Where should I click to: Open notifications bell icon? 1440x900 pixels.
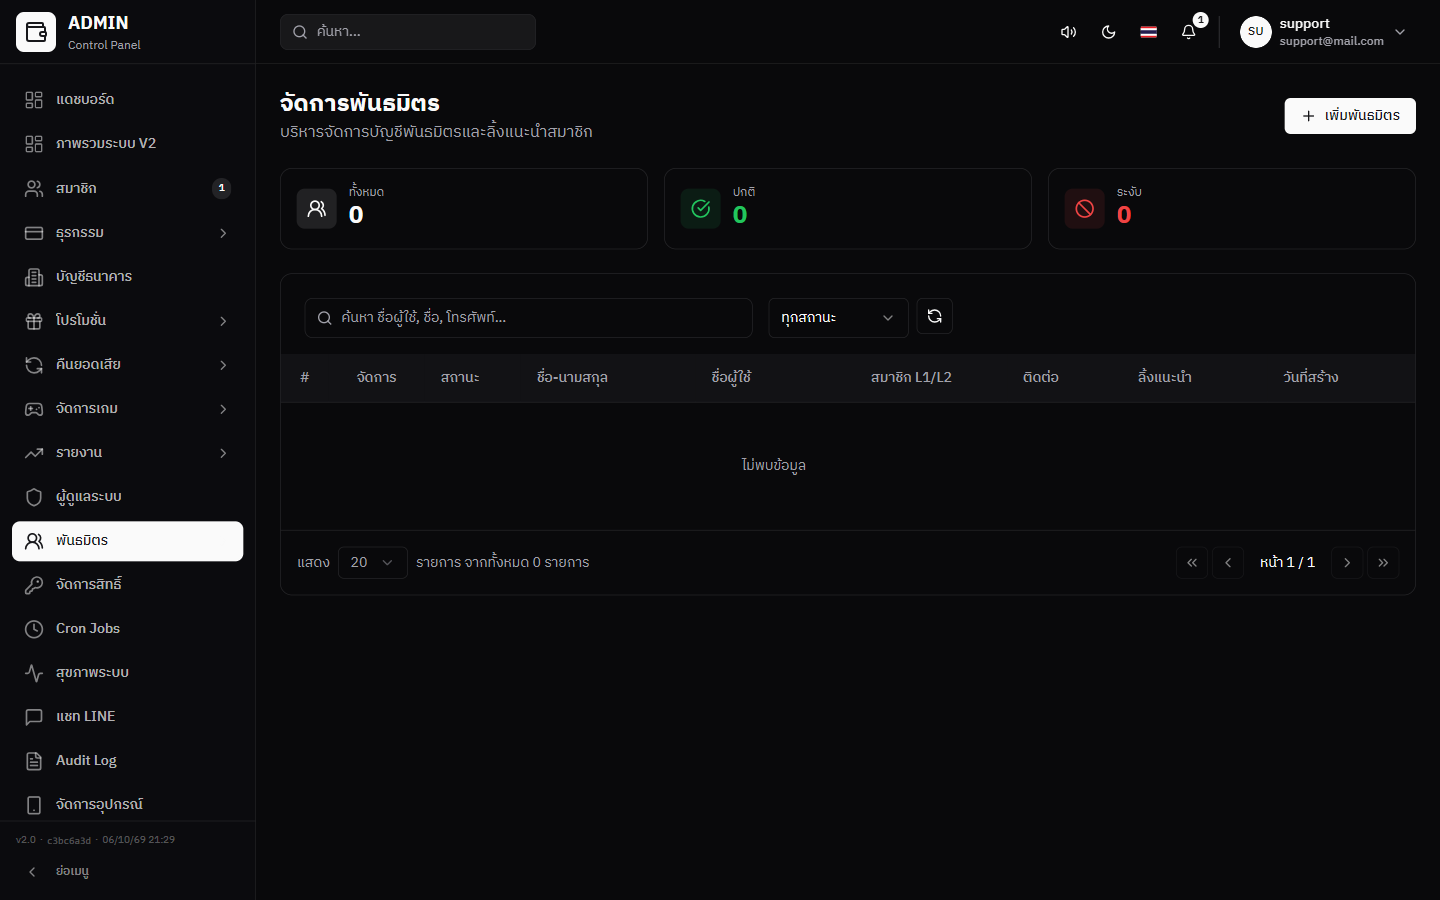(x=1188, y=32)
